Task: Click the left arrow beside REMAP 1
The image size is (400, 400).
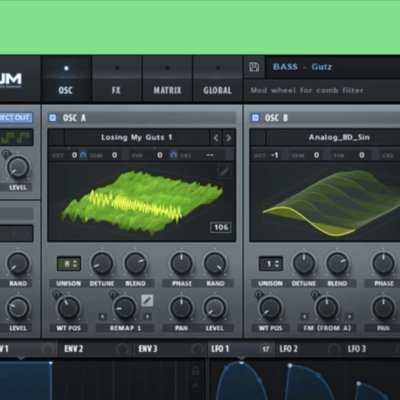Action: click(102, 316)
